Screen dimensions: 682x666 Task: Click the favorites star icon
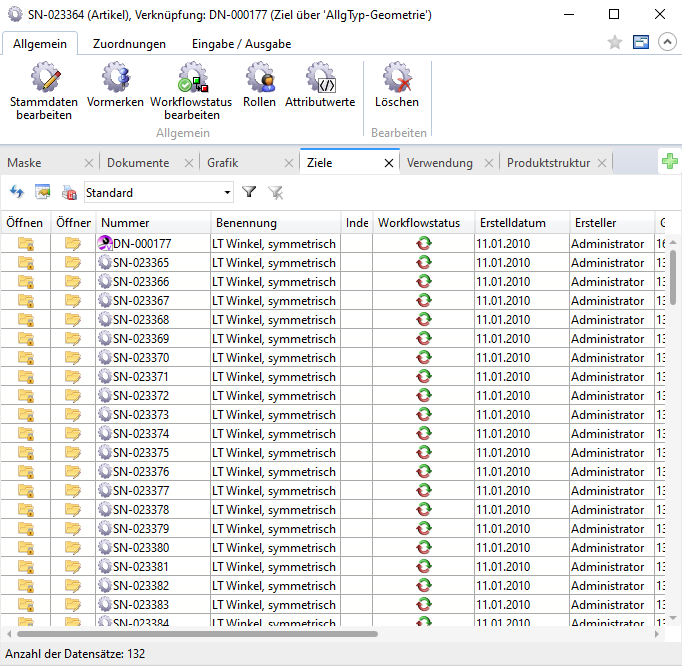click(615, 43)
